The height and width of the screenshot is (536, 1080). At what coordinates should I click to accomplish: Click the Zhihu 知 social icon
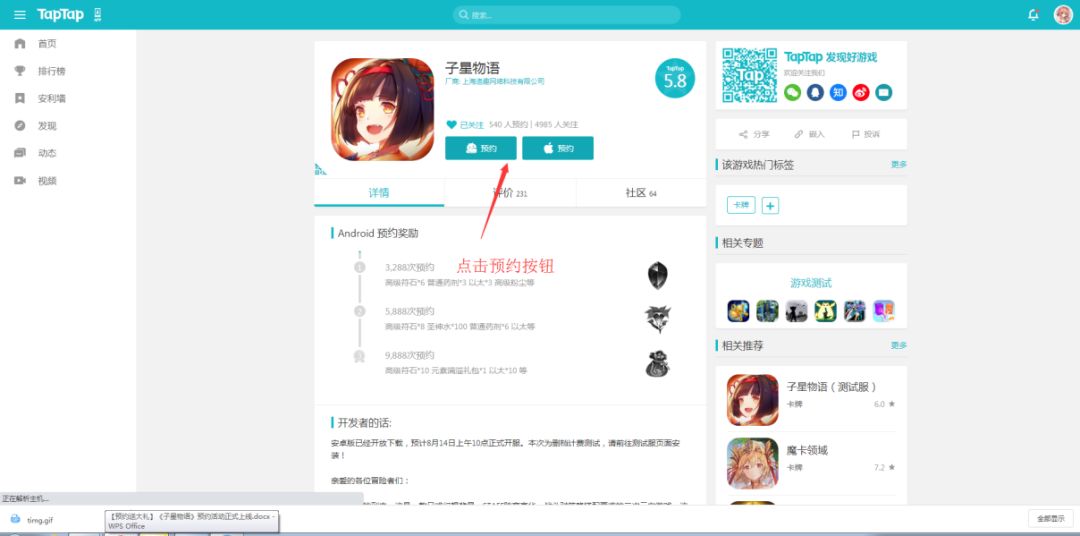[838, 92]
